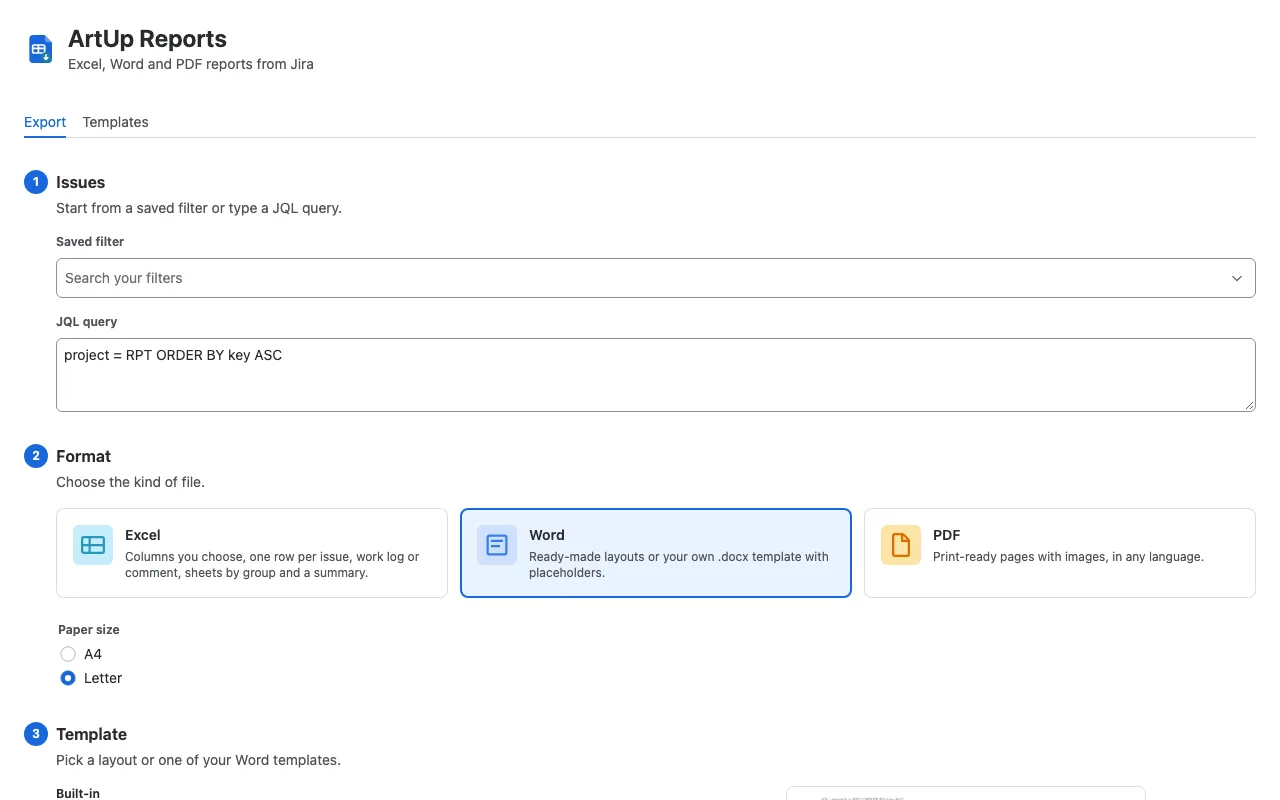Click the template preview thumbnail at bottom
This screenshot has height=800, width=1280.
pyautogui.click(x=966, y=793)
